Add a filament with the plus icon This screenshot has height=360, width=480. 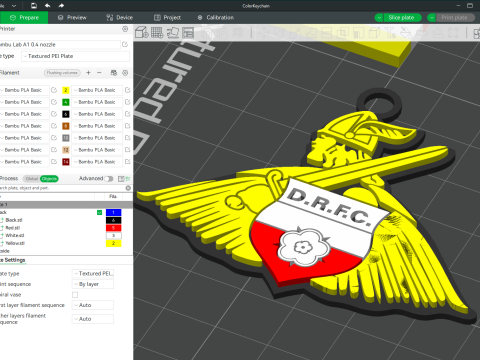[x=88, y=72]
